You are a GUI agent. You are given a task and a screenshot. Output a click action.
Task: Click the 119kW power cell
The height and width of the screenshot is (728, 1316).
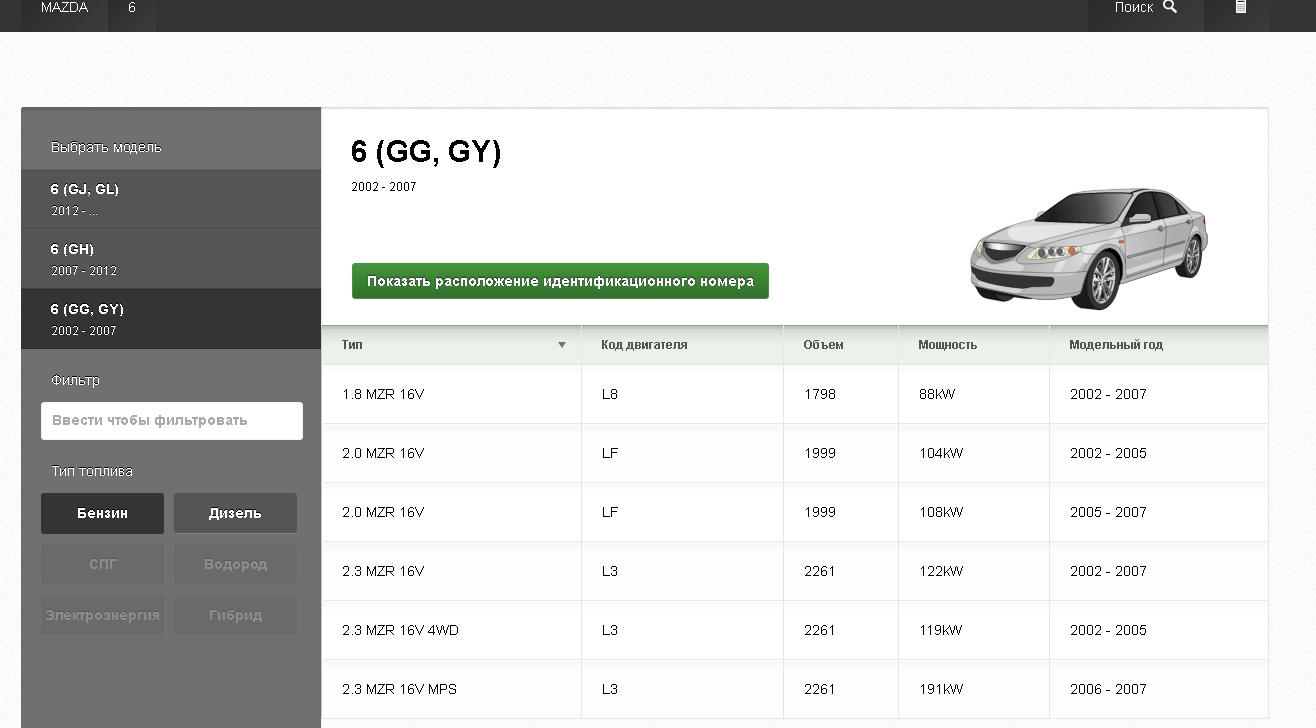tap(974, 630)
